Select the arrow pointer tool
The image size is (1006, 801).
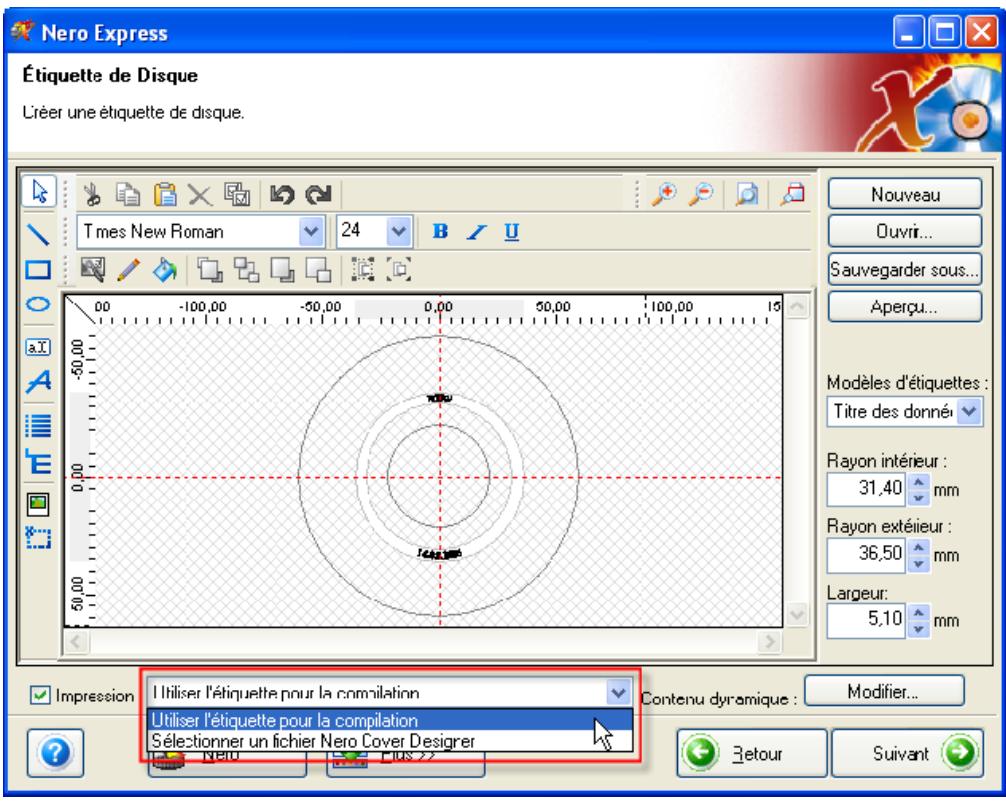[x=38, y=192]
